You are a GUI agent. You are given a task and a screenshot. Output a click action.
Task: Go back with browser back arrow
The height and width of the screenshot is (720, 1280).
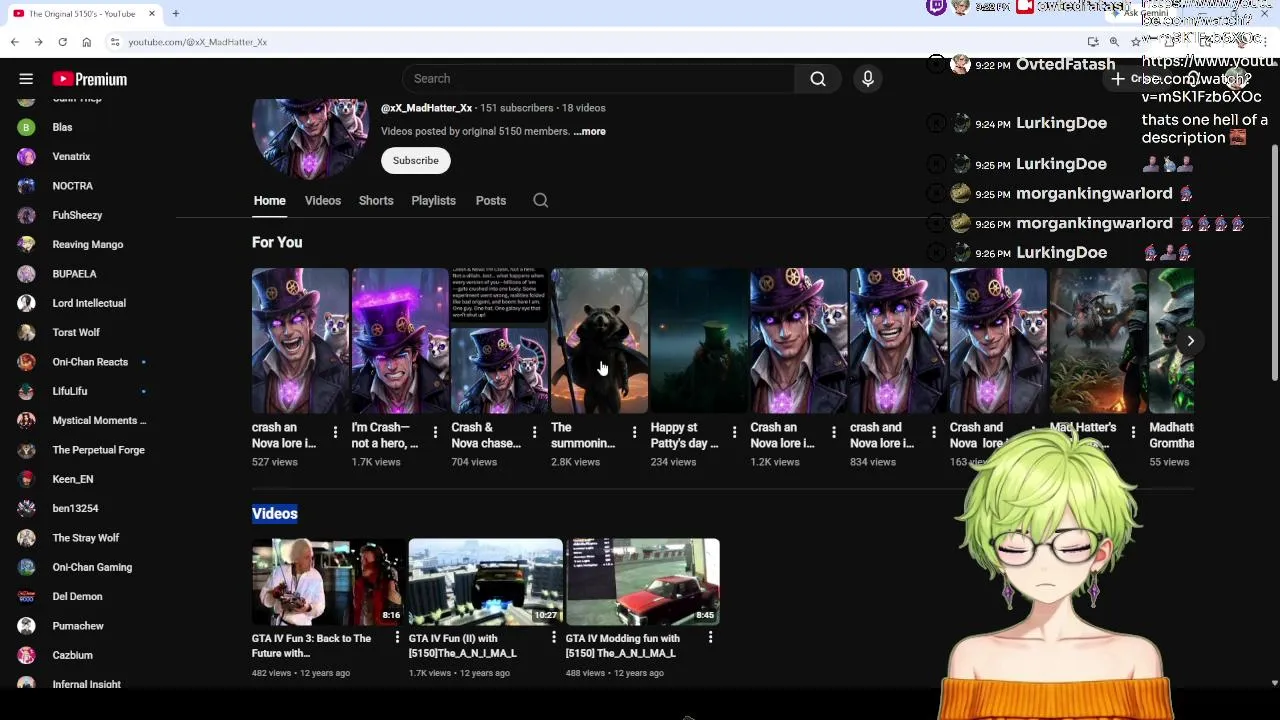point(14,42)
